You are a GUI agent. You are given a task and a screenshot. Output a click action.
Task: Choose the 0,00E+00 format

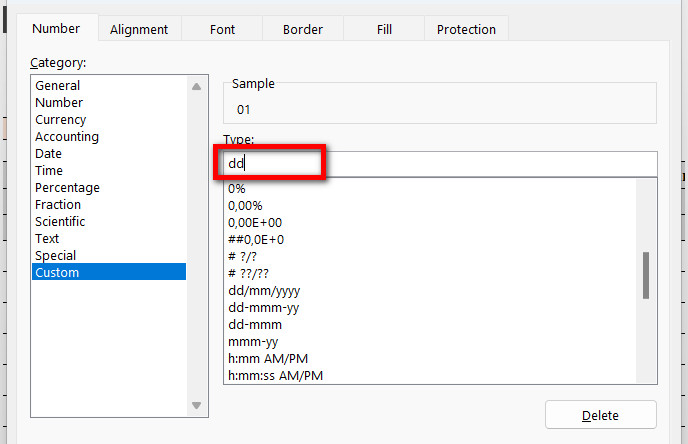(255, 223)
